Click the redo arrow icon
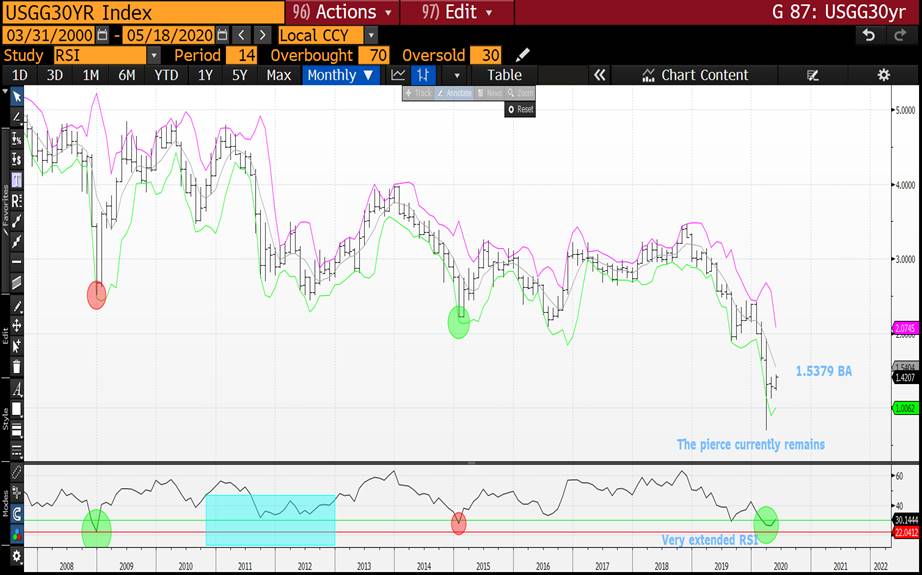This screenshot has width=922, height=575. point(899,35)
